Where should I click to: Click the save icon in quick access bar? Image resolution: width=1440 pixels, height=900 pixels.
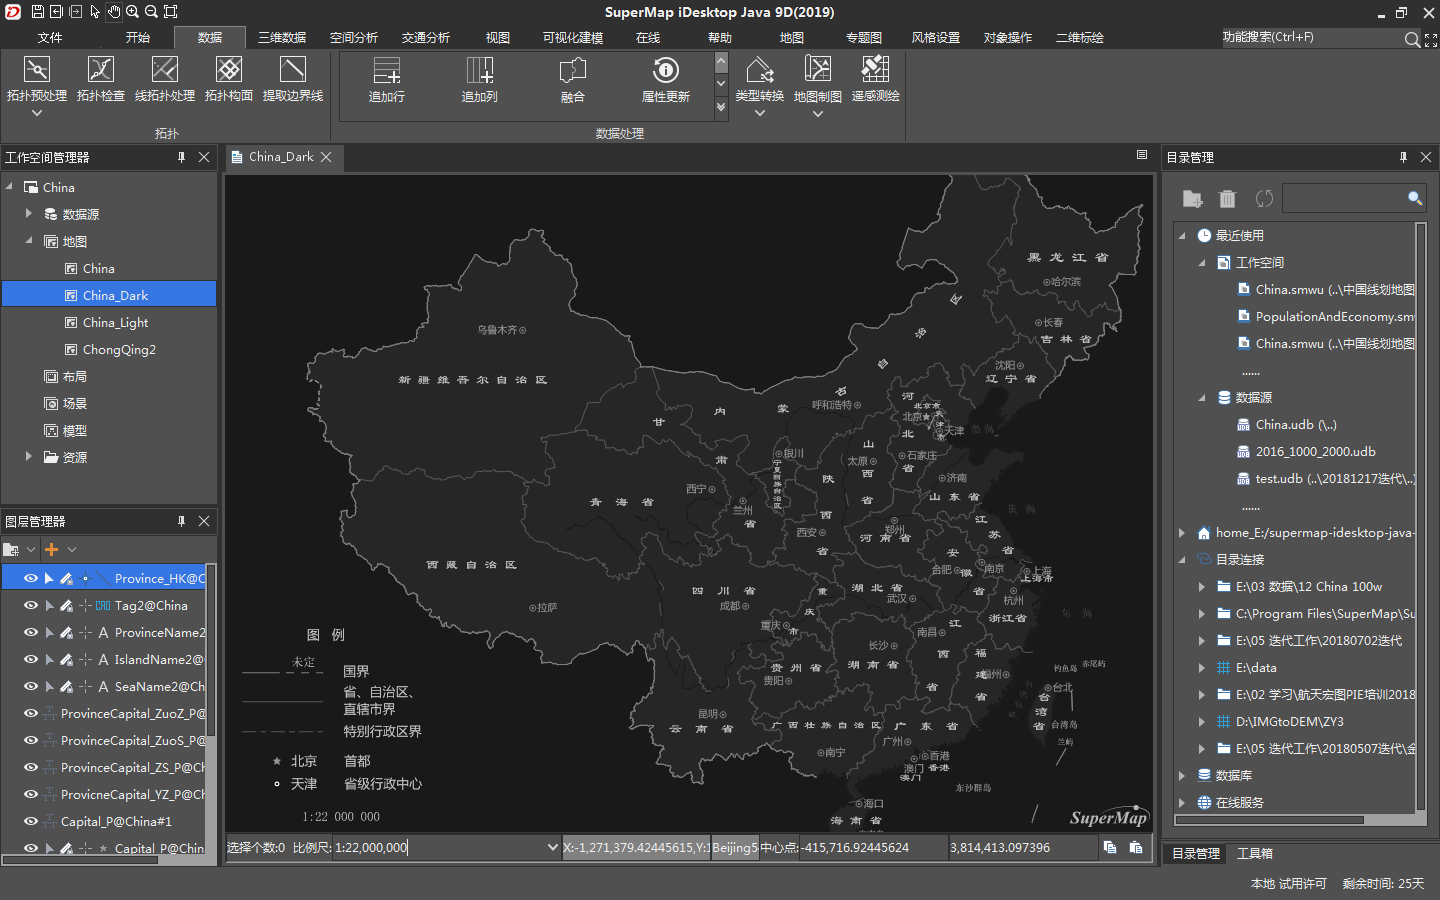[37, 11]
